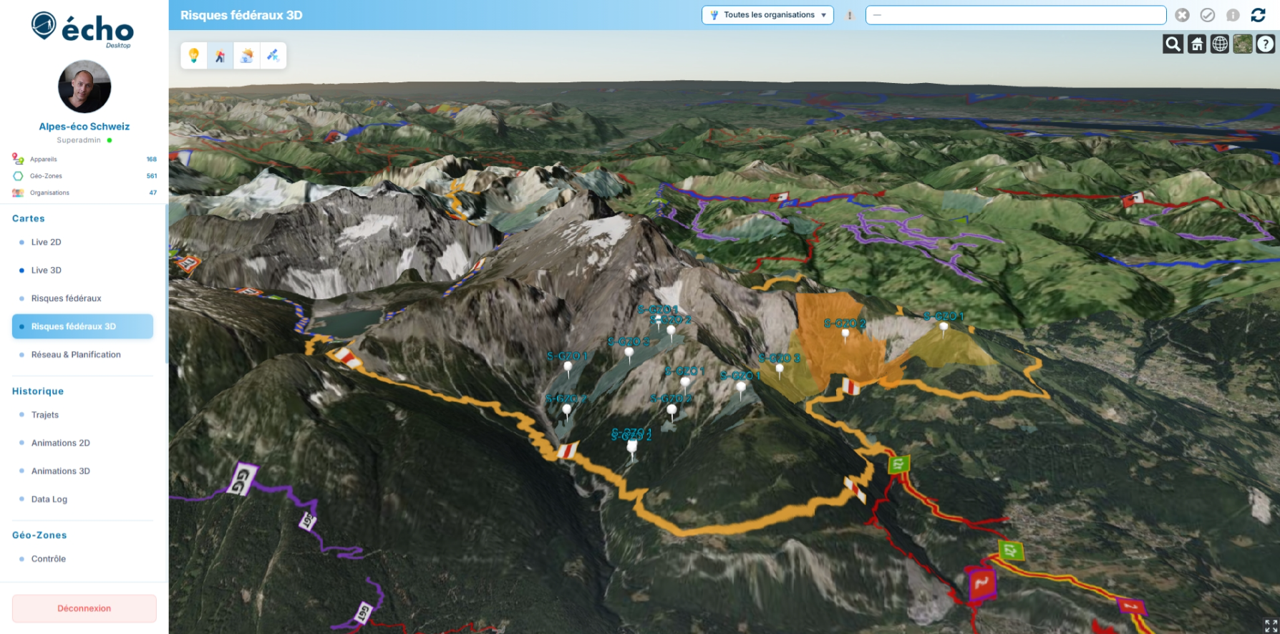The image size is (1280, 634).
Task: Open the 'Toutes les organisations' dropdown
Action: 768,15
